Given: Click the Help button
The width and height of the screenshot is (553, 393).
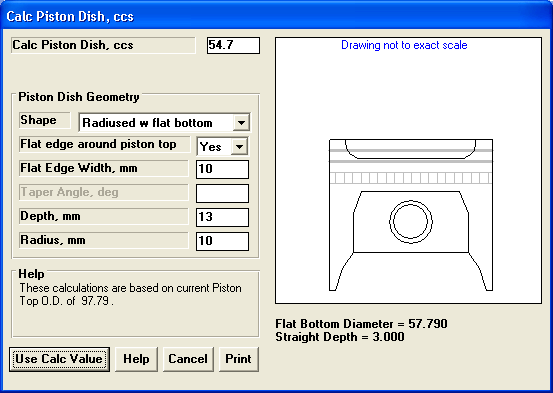Looking at the screenshot, I should pos(136,359).
